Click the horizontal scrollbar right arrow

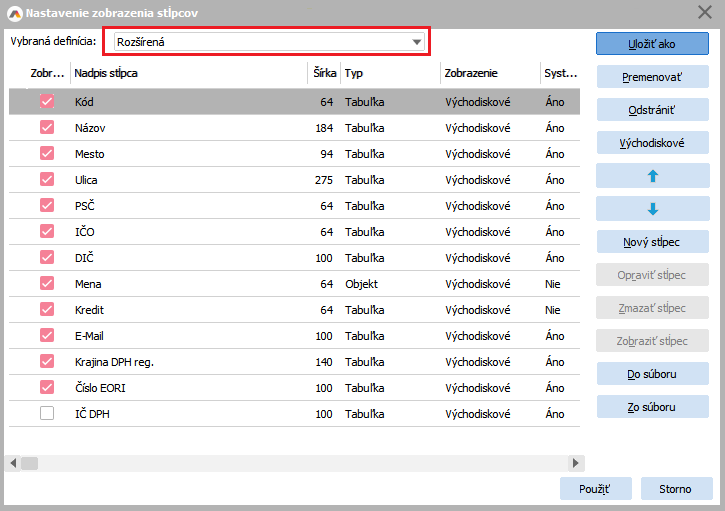(576, 463)
